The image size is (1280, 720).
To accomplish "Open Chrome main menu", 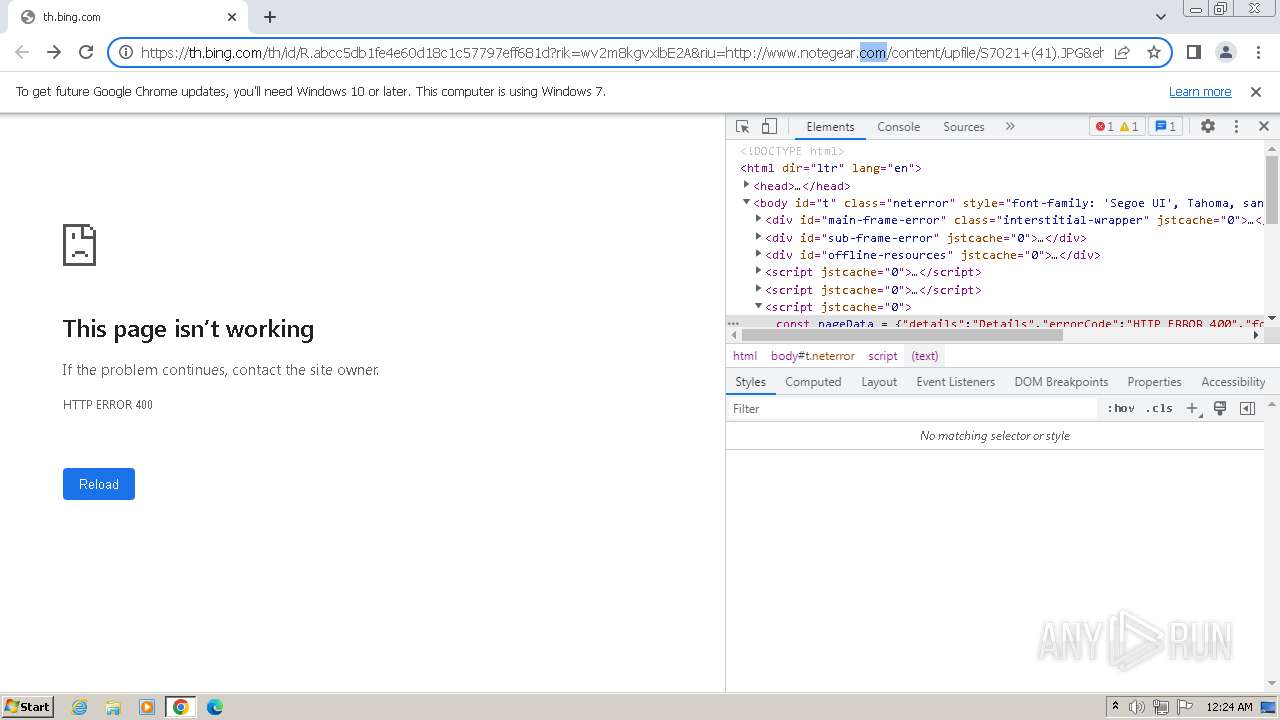I will tap(1258, 52).
